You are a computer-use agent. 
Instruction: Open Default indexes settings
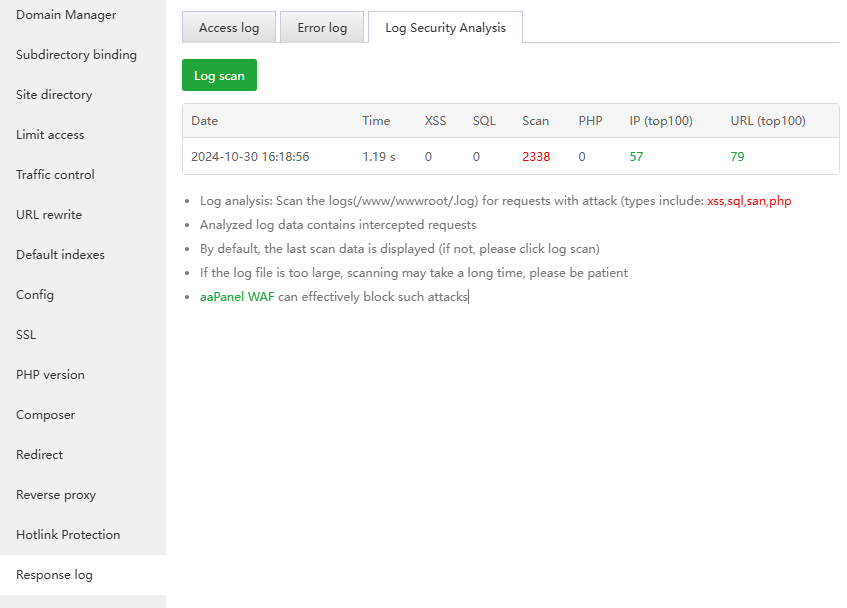[x=60, y=255]
